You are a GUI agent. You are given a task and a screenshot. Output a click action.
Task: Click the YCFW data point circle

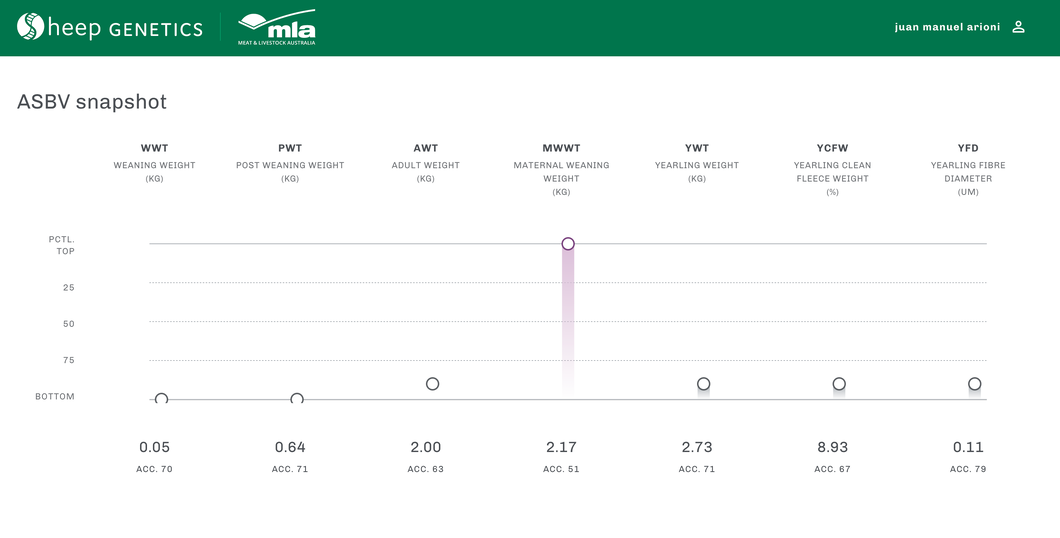point(839,384)
